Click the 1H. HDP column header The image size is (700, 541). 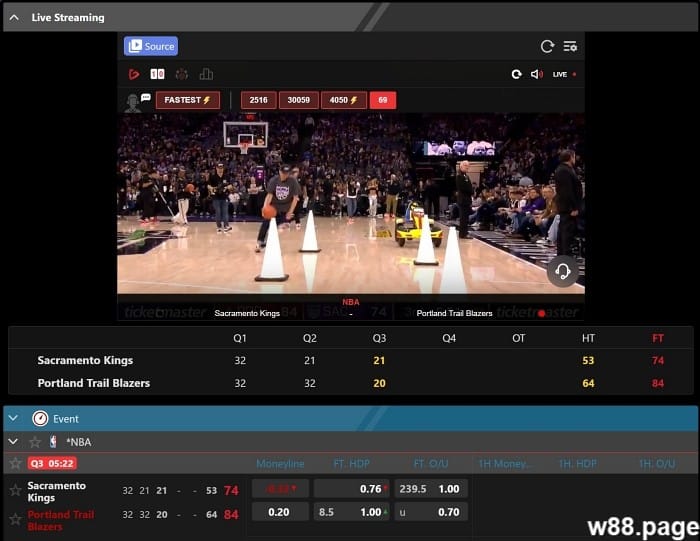[x=577, y=464]
